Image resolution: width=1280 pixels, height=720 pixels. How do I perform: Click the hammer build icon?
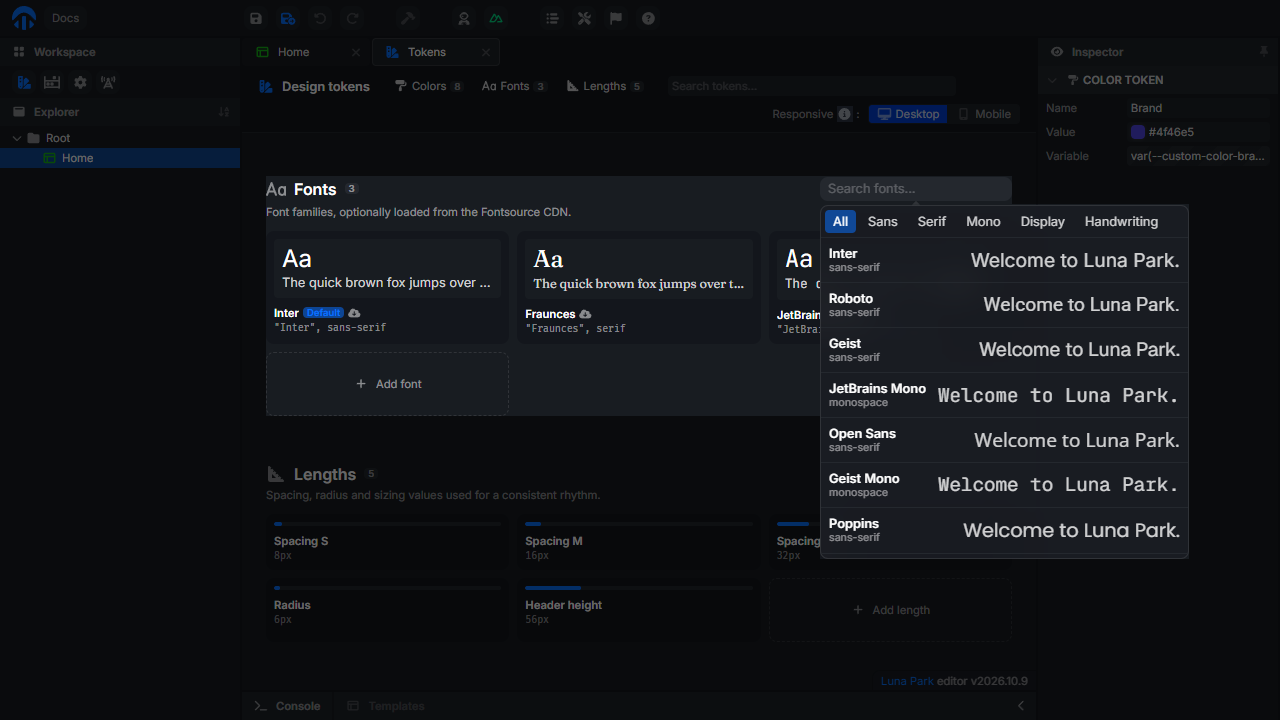point(408,18)
